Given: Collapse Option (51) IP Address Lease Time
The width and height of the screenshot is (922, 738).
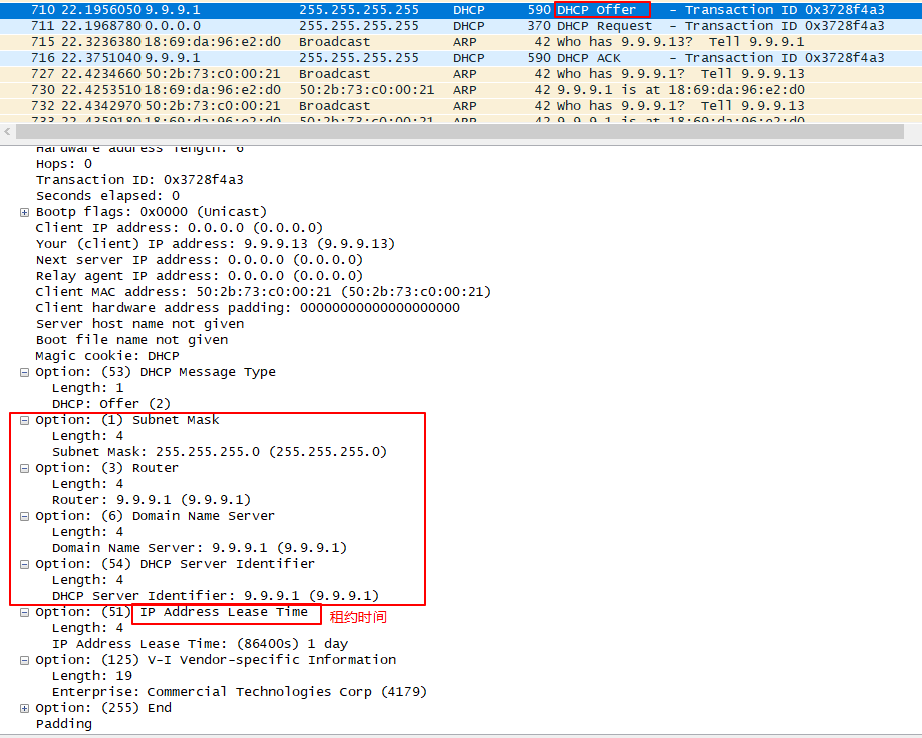Looking at the screenshot, I should [x=24, y=613].
